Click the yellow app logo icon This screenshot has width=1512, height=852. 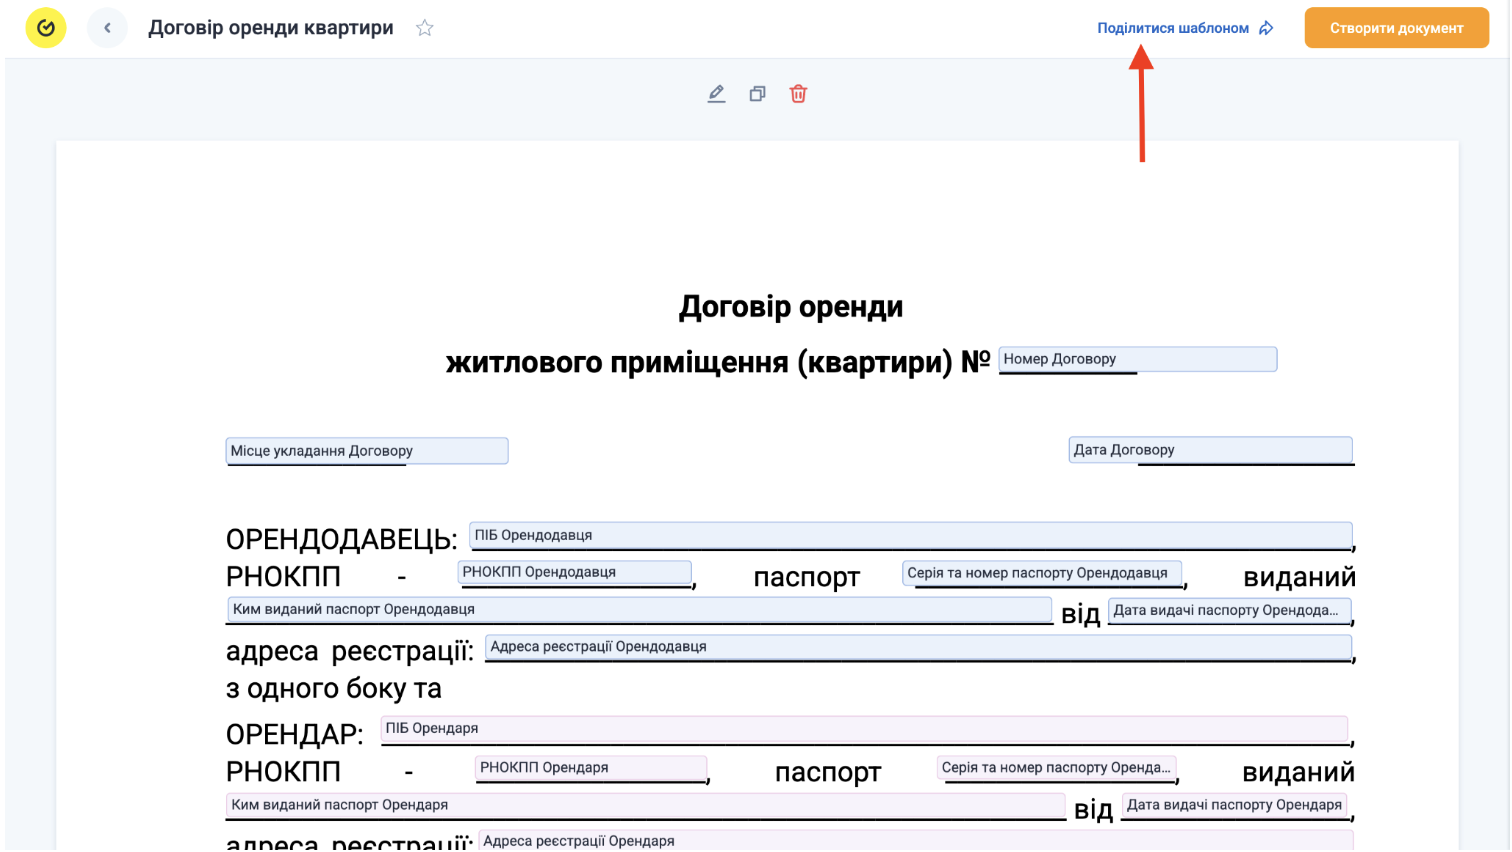[46, 28]
